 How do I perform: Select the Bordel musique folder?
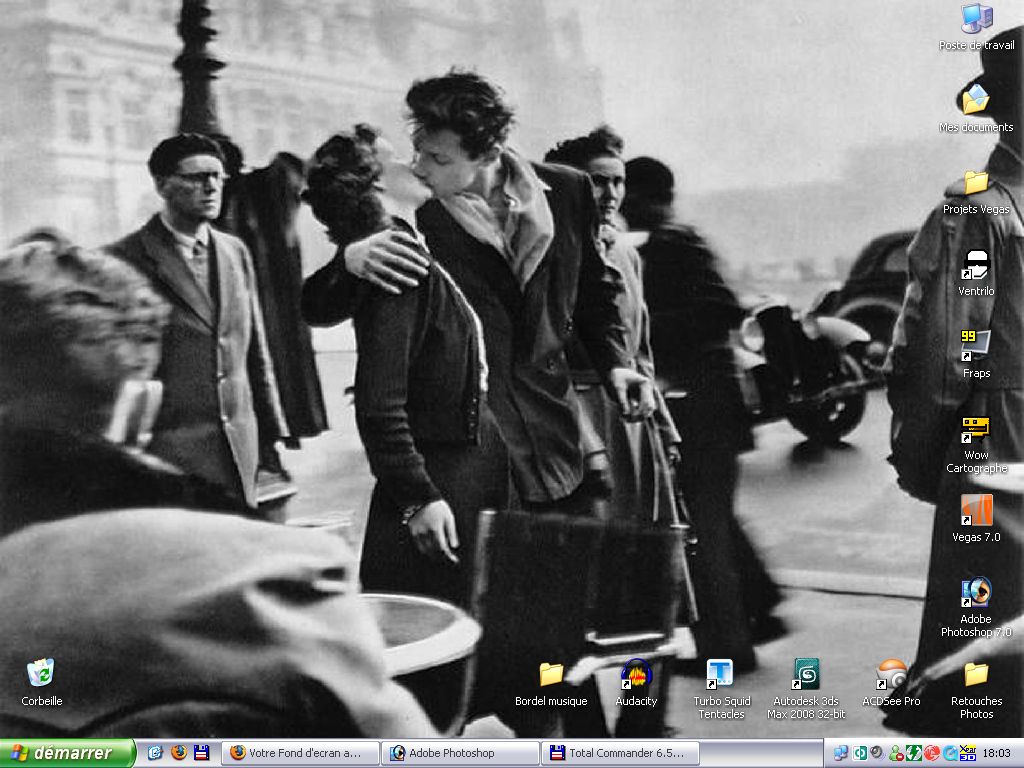click(x=551, y=684)
